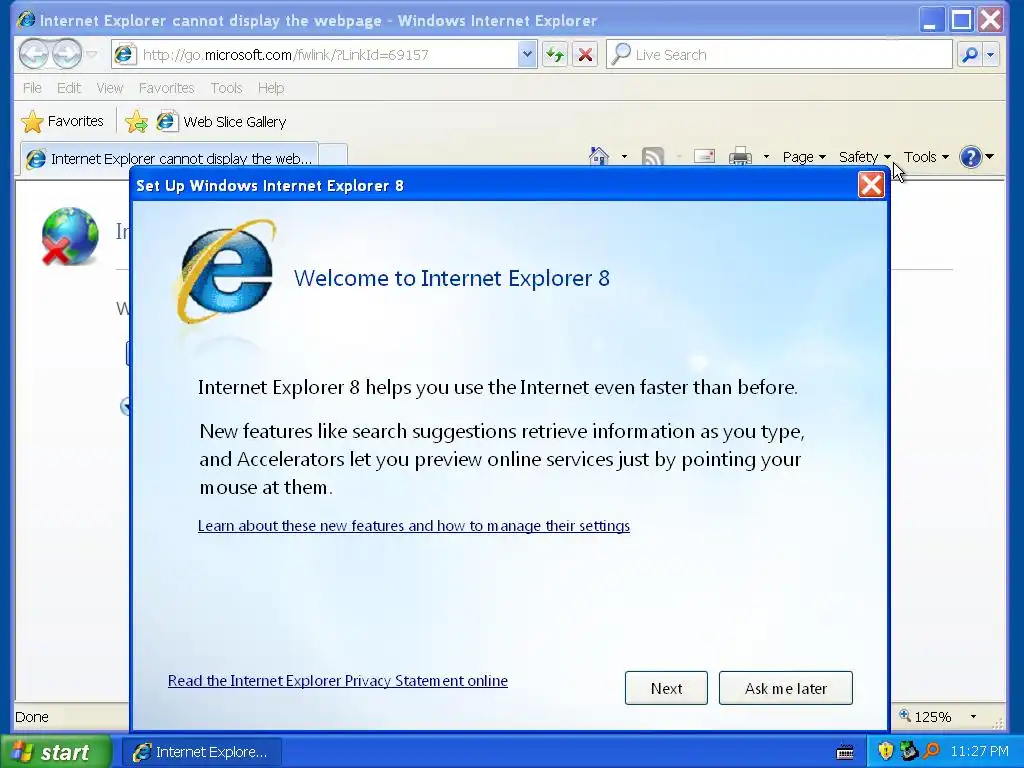Click the Print icon
1024x768 pixels.
pyautogui.click(x=740, y=157)
